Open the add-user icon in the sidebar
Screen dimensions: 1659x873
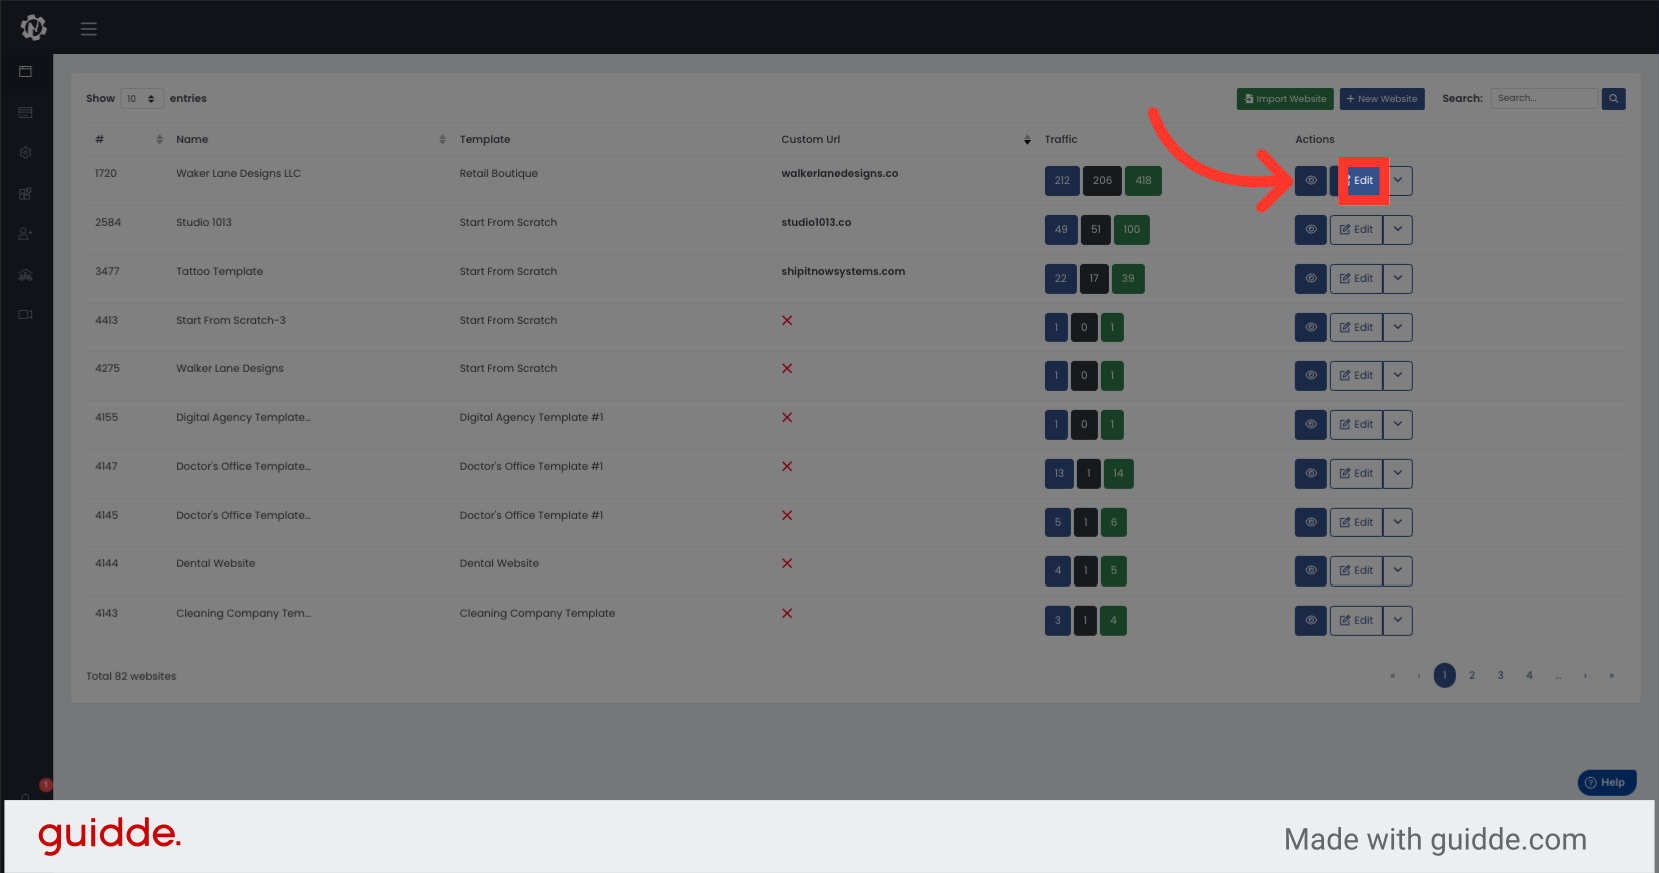click(26, 234)
